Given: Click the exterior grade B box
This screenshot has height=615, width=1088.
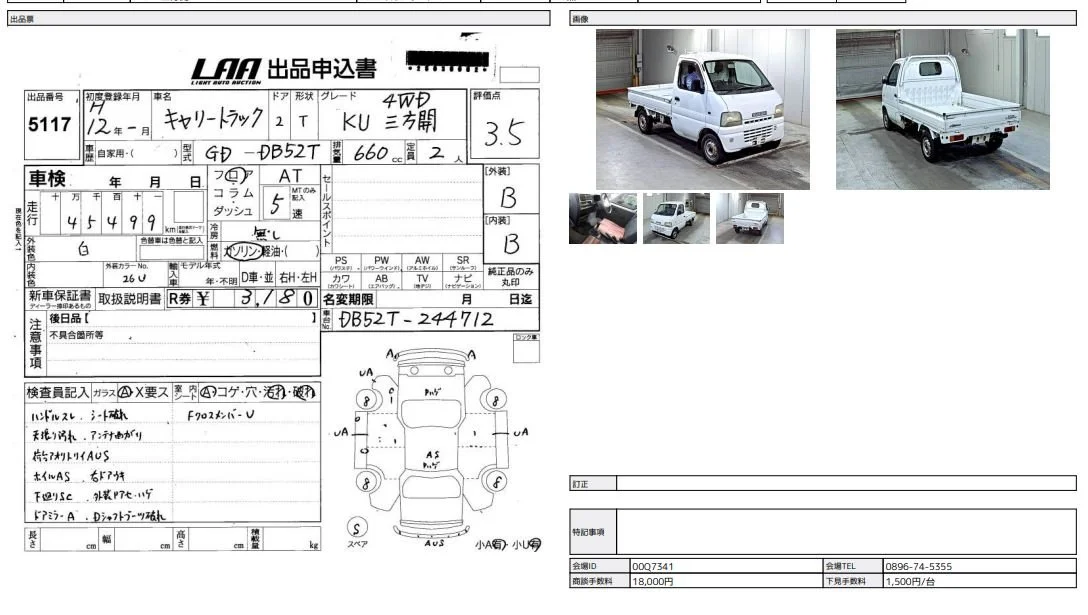Looking at the screenshot, I should 511,189.
